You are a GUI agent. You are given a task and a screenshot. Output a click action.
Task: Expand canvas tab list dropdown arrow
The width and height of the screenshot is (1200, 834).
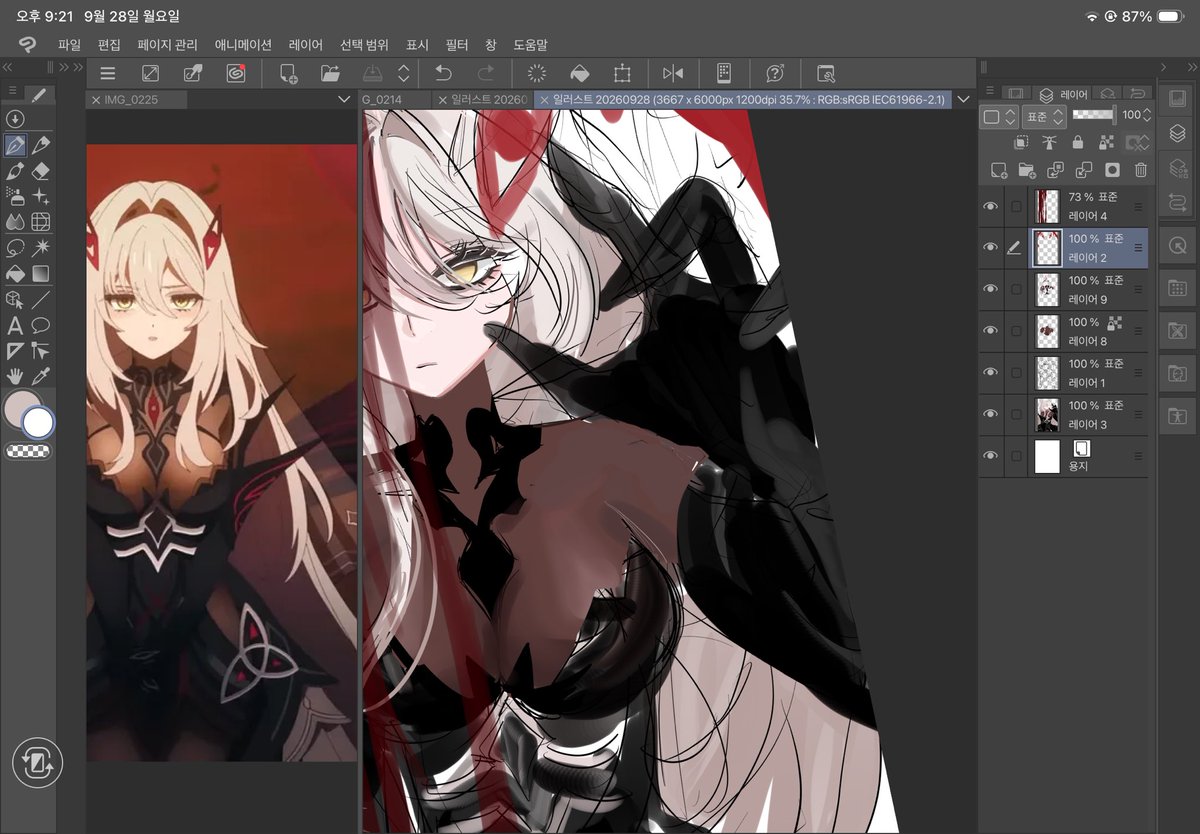coord(964,100)
